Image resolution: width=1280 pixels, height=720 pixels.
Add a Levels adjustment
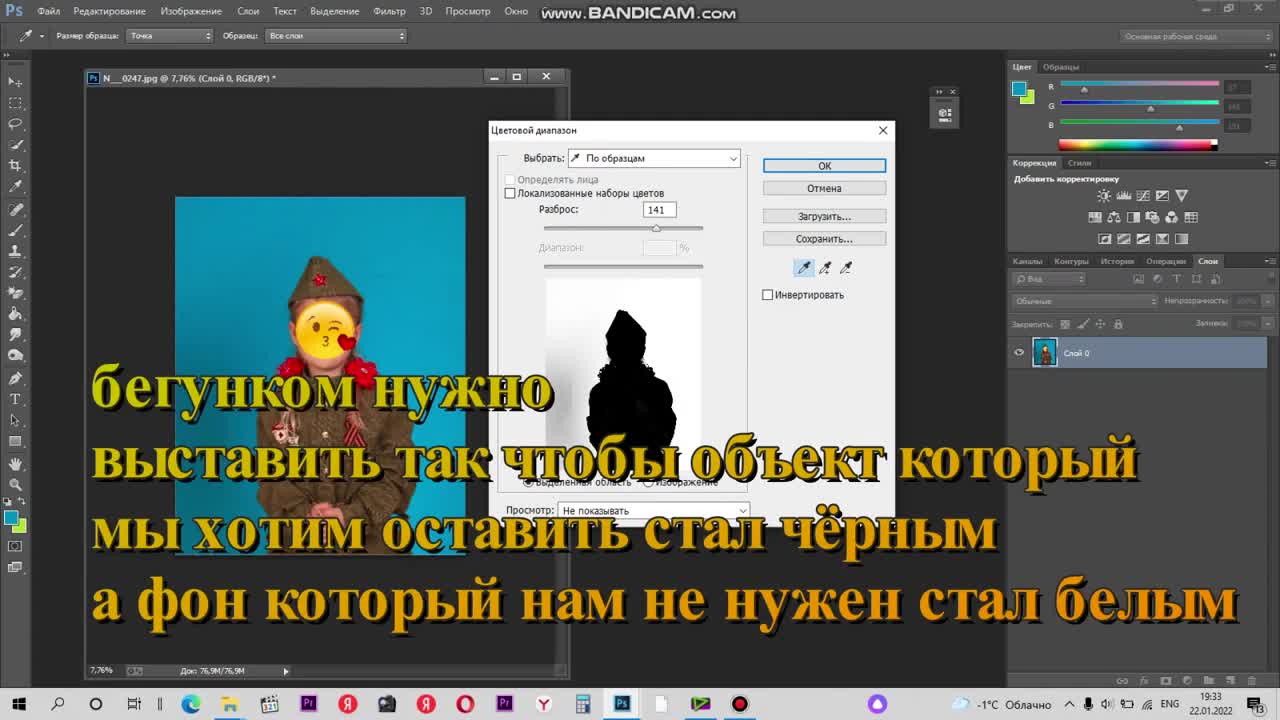(x=1124, y=196)
